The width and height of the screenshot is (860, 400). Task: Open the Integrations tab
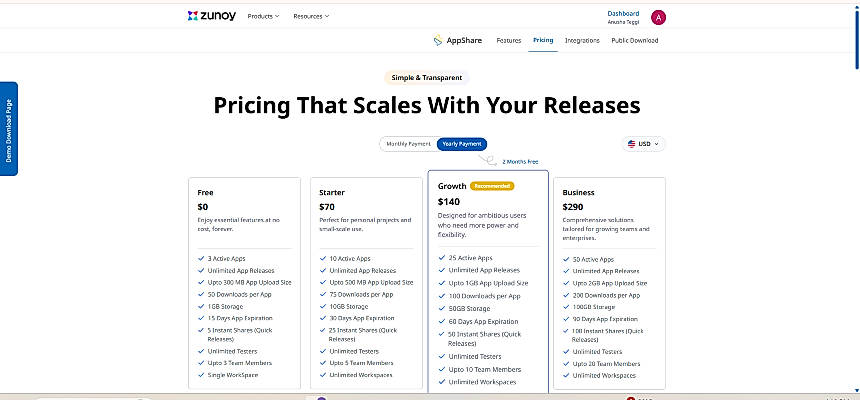coord(582,41)
